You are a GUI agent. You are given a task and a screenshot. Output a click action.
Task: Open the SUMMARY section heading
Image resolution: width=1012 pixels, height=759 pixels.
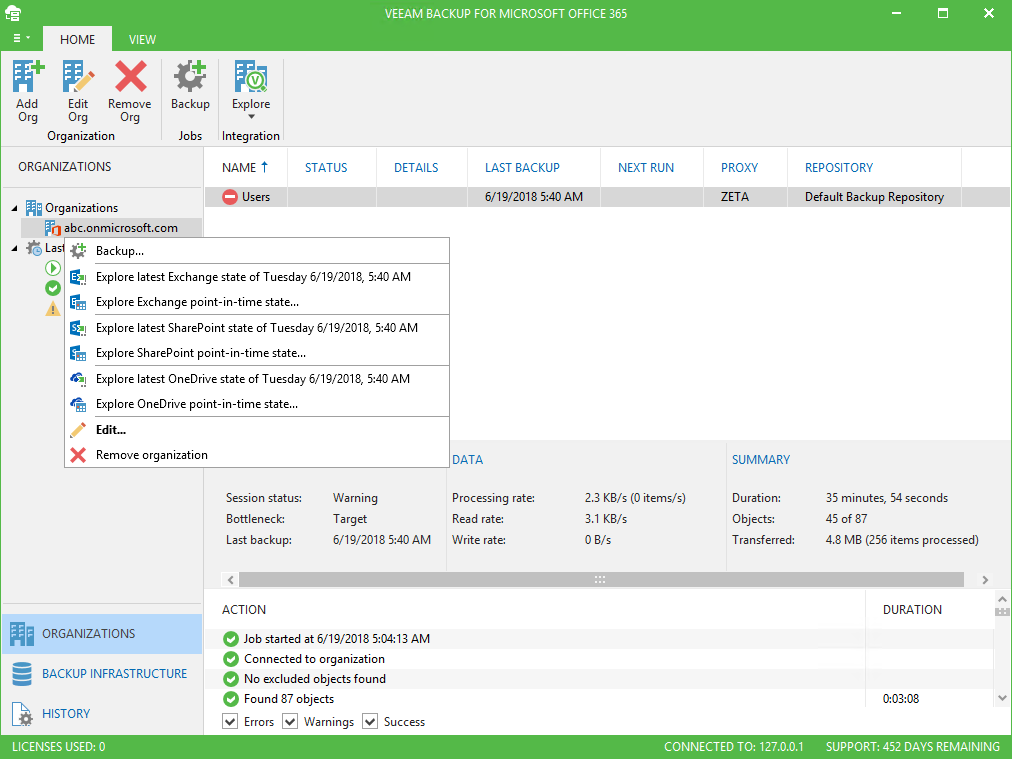[x=761, y=460]
